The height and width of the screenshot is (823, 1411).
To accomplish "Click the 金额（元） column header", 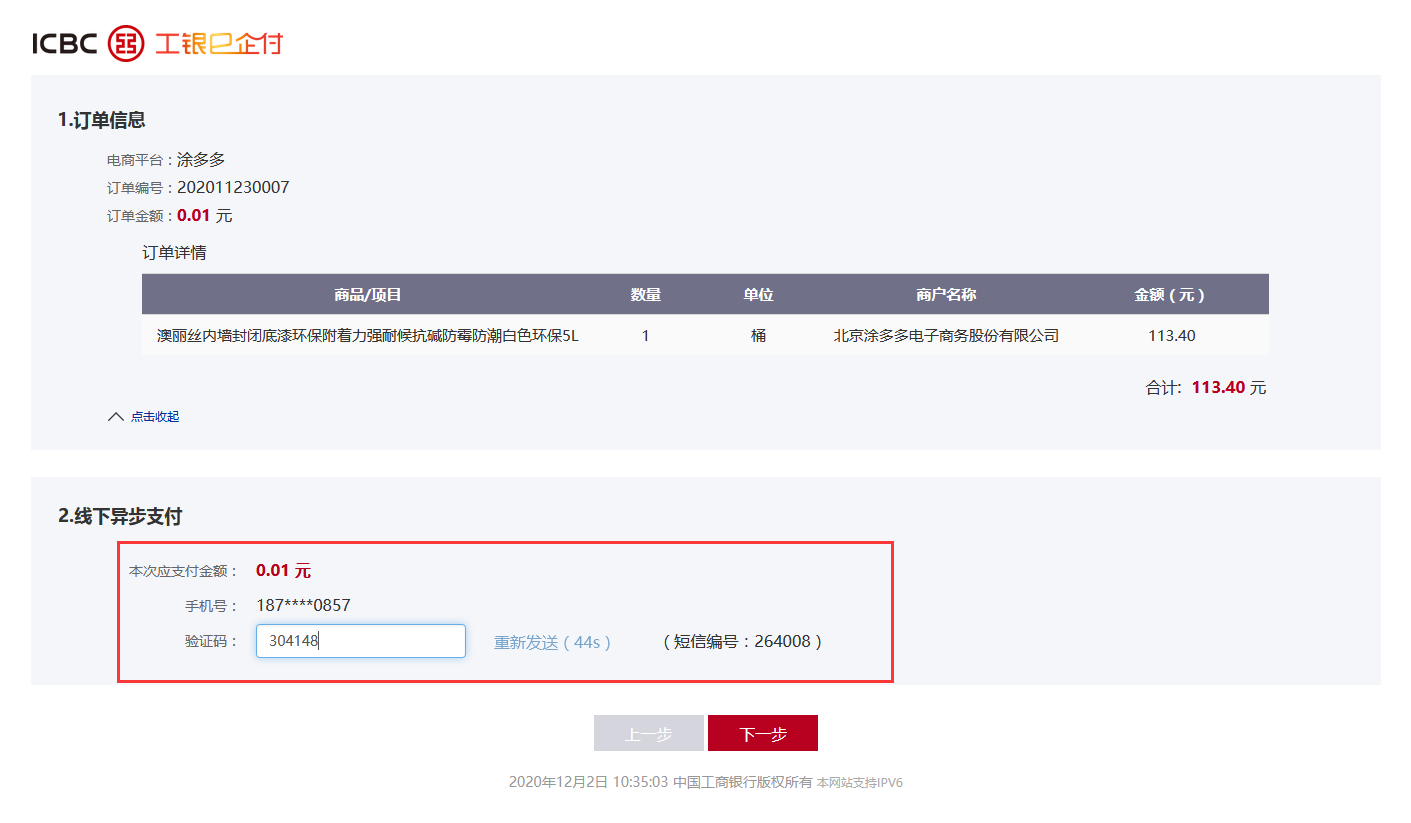I will 1171,295.
